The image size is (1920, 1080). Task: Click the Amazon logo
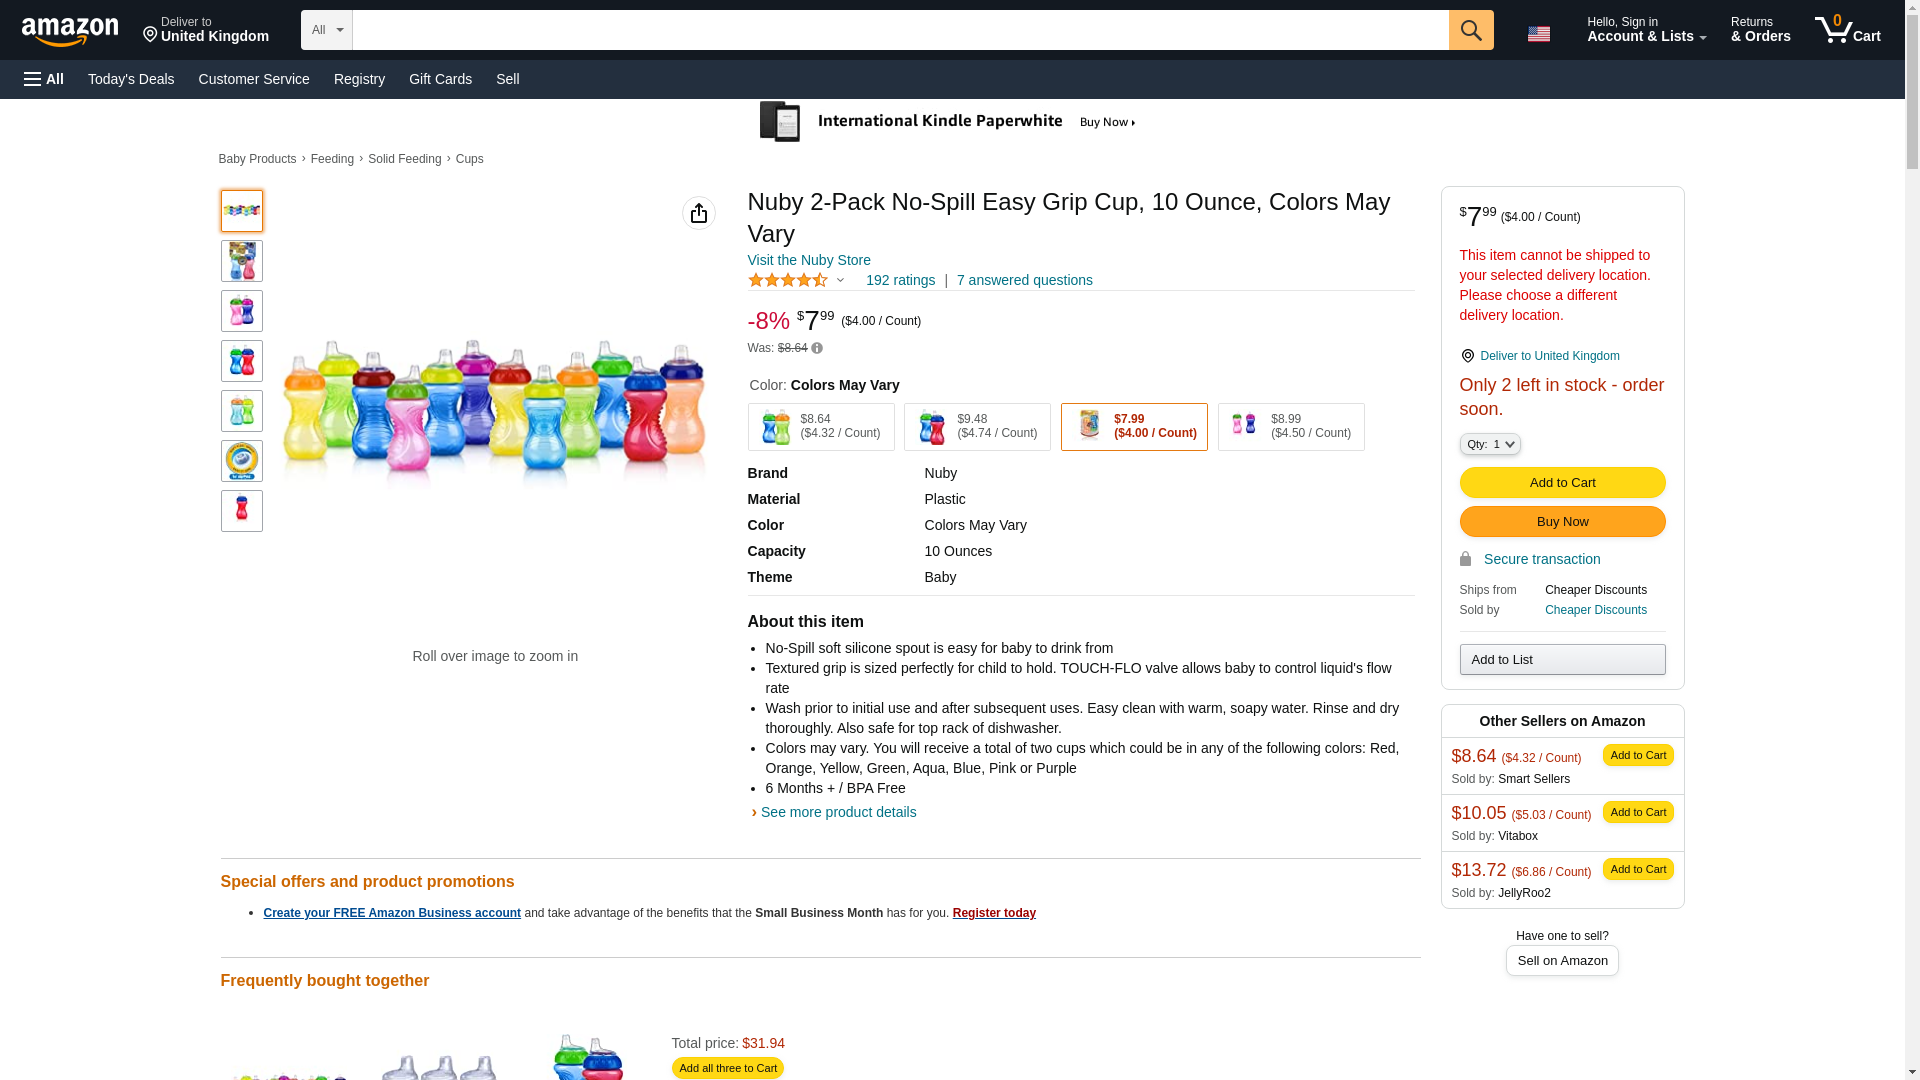pos(70,32)
